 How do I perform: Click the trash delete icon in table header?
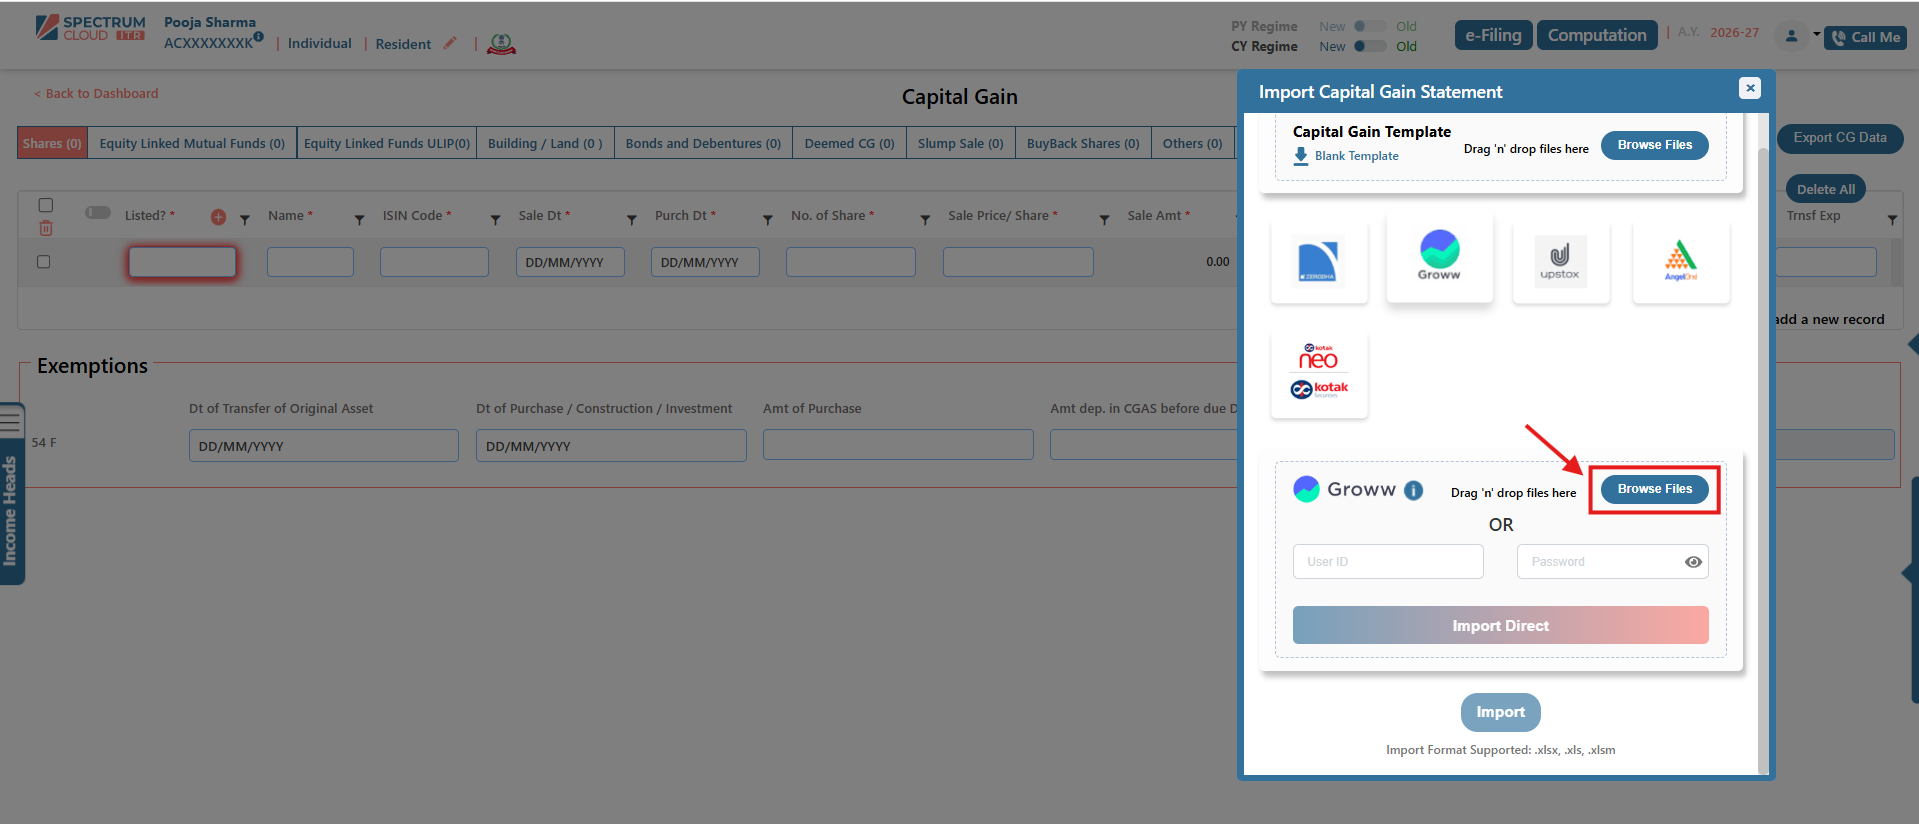46,229
